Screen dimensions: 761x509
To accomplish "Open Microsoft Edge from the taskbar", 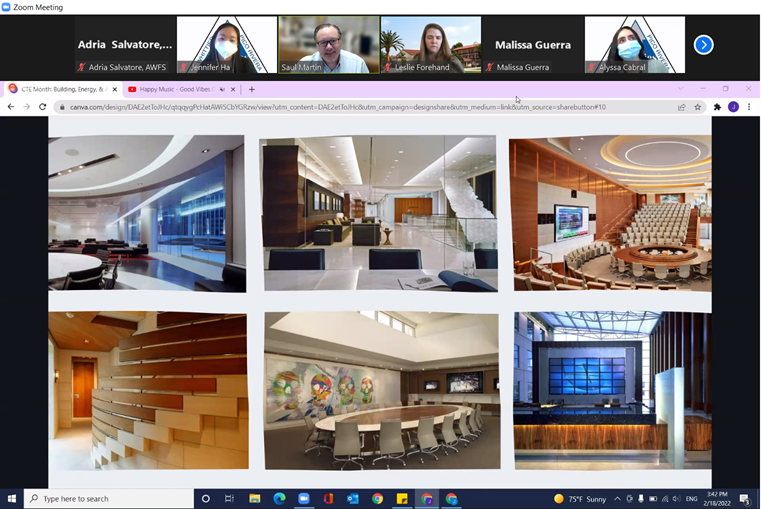I will coord(279,498).
